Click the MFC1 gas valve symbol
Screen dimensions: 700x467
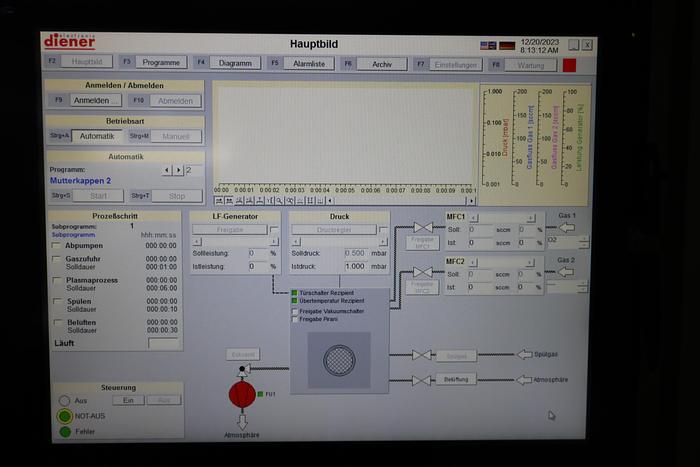(x=422, y=228)
